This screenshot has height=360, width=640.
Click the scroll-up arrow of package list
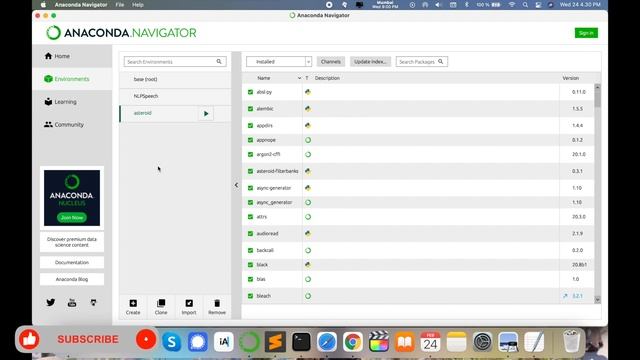(x=598, y=87)
